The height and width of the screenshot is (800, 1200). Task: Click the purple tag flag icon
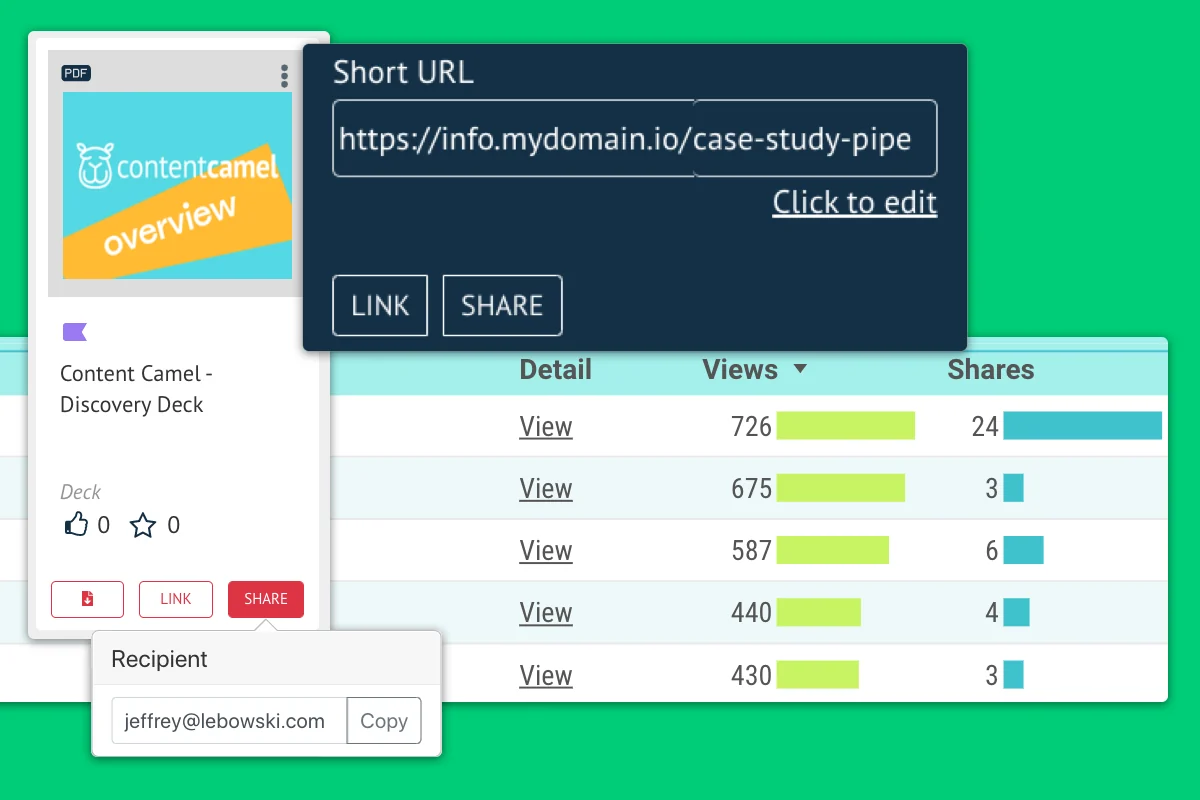coord(75,332)
